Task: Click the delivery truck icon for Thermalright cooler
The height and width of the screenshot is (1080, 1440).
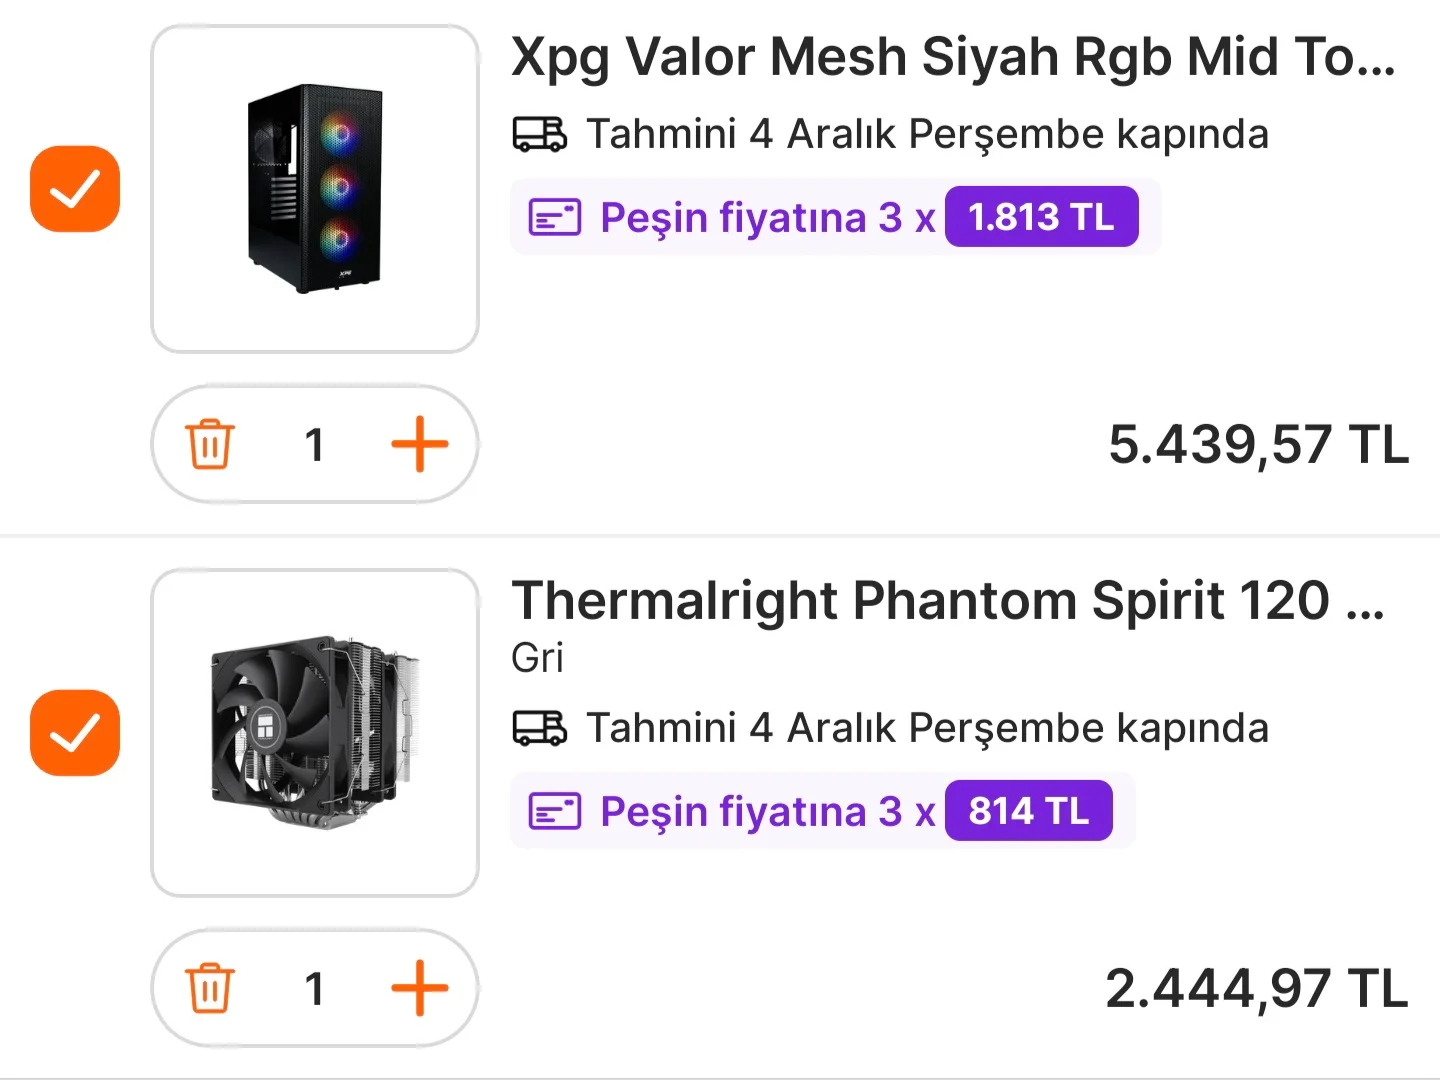Action: pyautogui.click(x=540, y=728)
